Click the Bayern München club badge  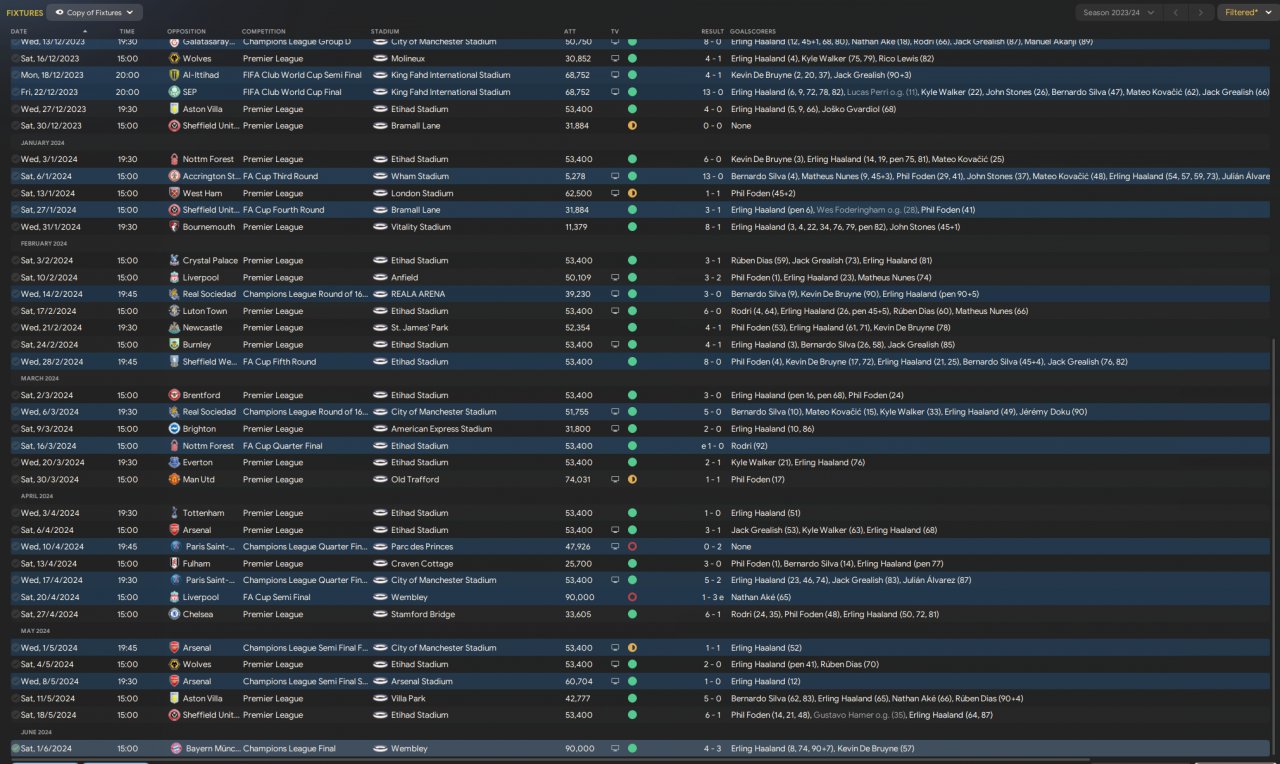[x=175, y=748]
